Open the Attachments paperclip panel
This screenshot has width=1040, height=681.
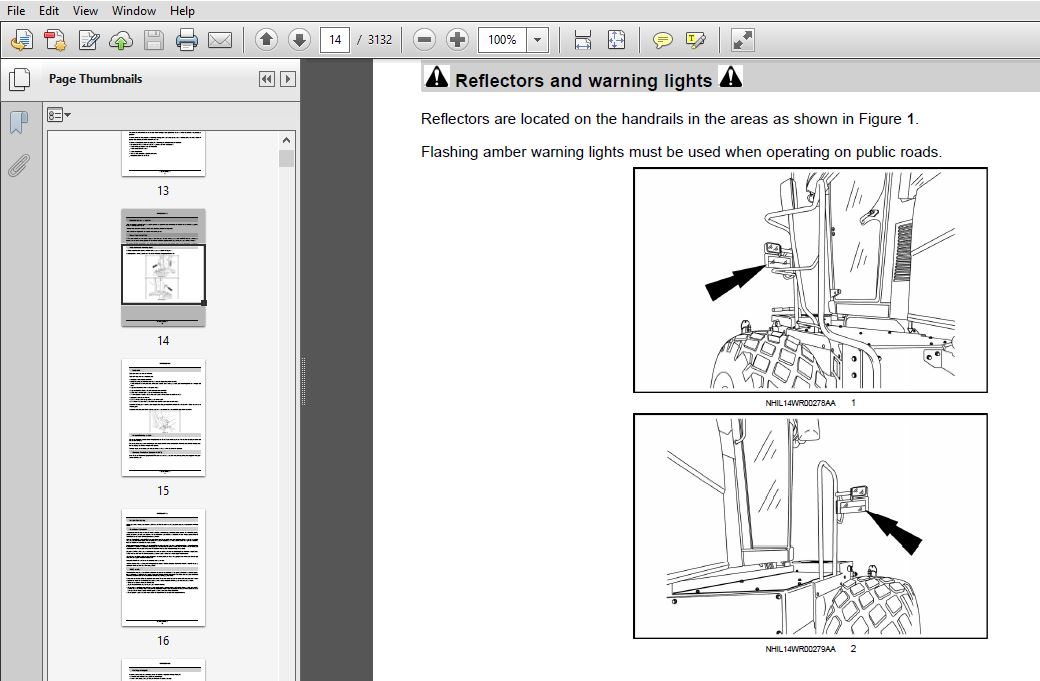(19, 165)
